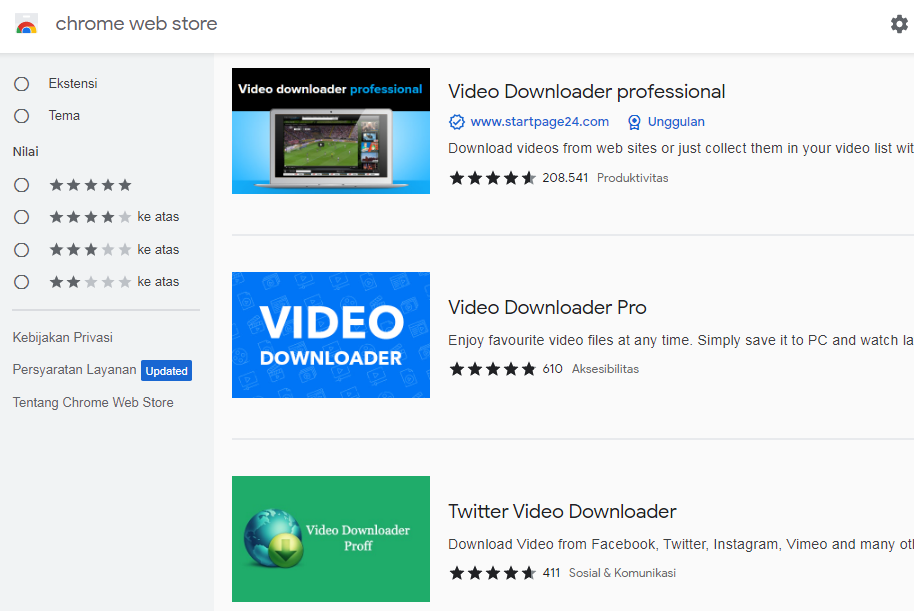Screen dimensions: 914x611
Task: Open Persyaratan Layanan link
Action: coord(74,370)
